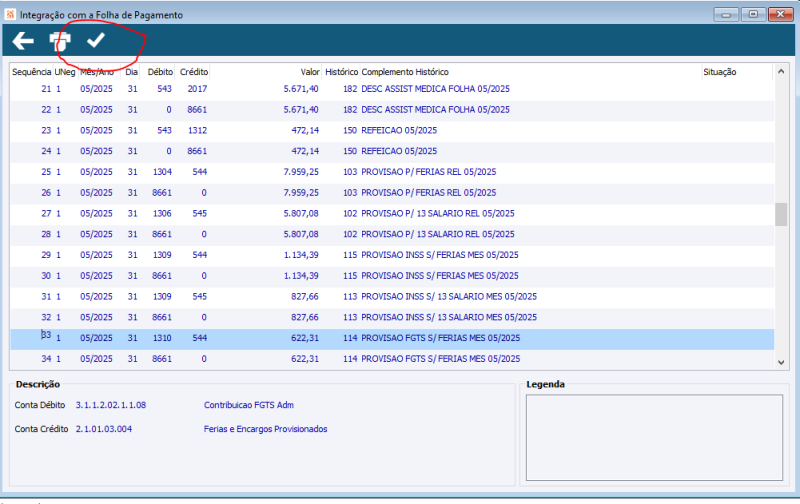Screen dimensions: 800x504
Task: Click the back arrow icon
Action: coord(23,41)
